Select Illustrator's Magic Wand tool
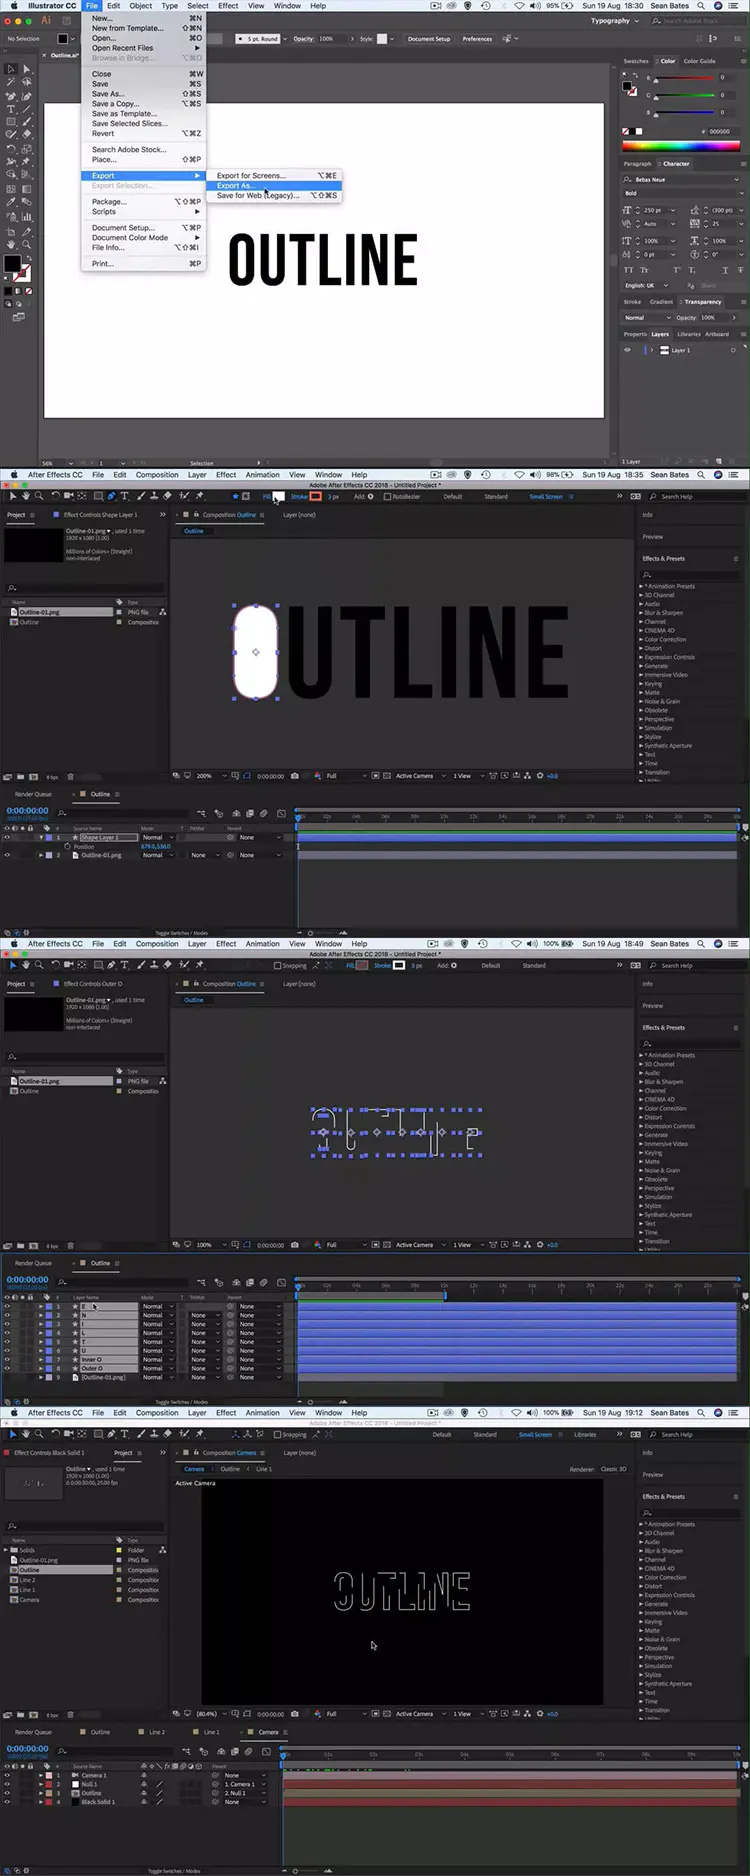The width and height of the screenshot is (750, 1876). click(11, 82)
